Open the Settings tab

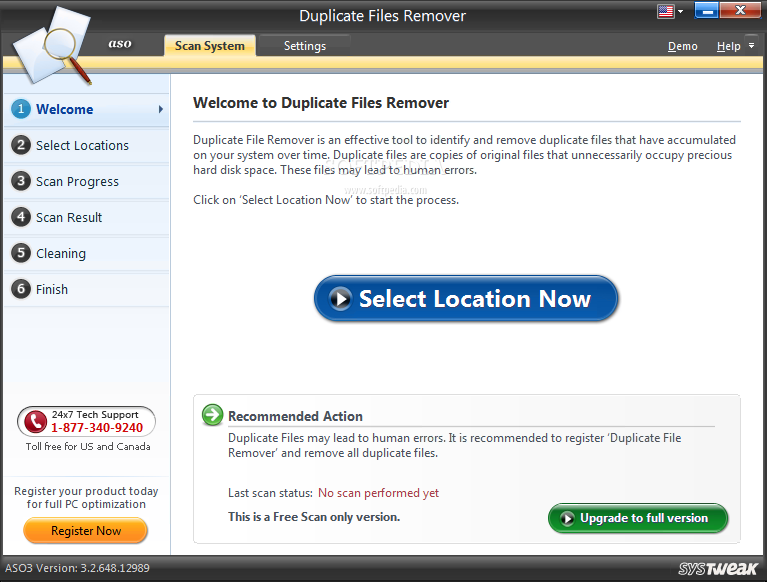305,45
